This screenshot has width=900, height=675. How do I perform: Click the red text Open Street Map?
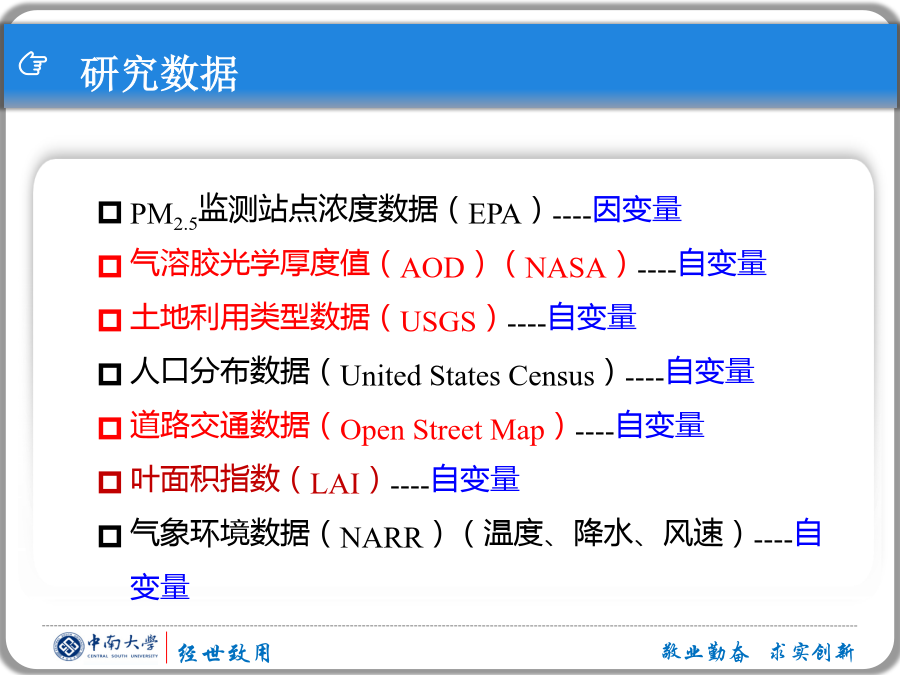[442, 430]
